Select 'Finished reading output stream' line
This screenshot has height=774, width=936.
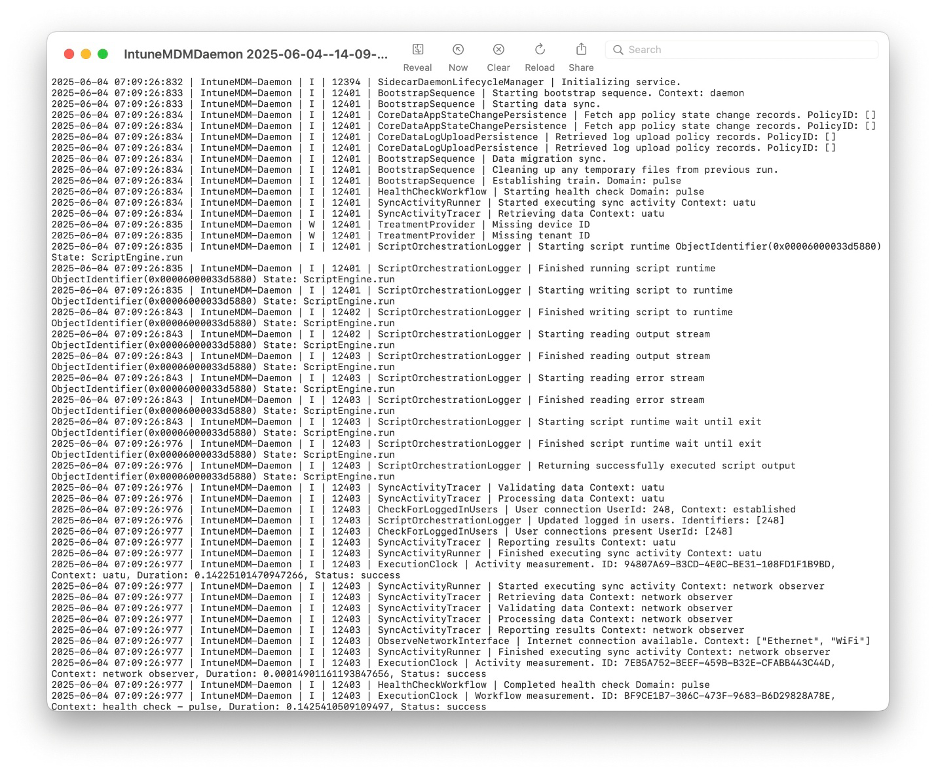pyautogui.click(x=381, y=362)
